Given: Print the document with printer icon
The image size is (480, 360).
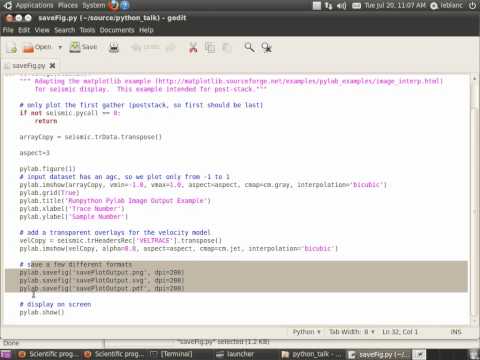Looking at the screenshot, I should 114,48.
